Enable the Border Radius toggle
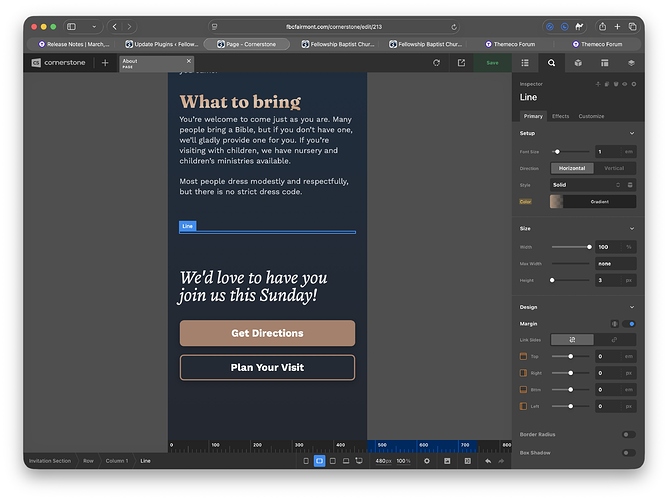The height and width of the screenshot is (500, 668). coord(628,434)
